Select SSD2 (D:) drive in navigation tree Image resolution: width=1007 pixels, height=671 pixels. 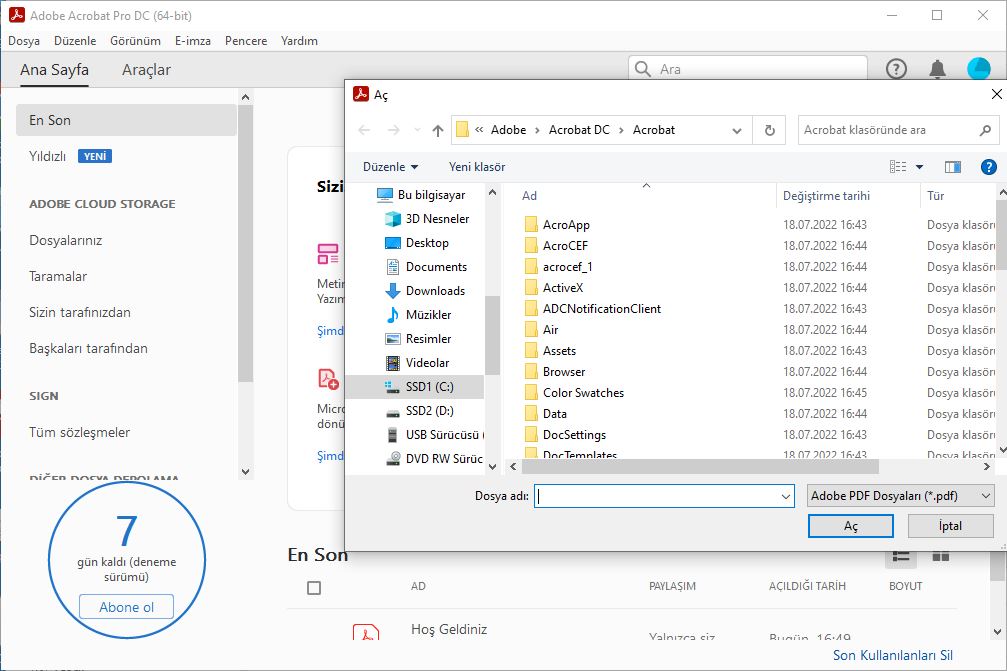tap(419, 410)
